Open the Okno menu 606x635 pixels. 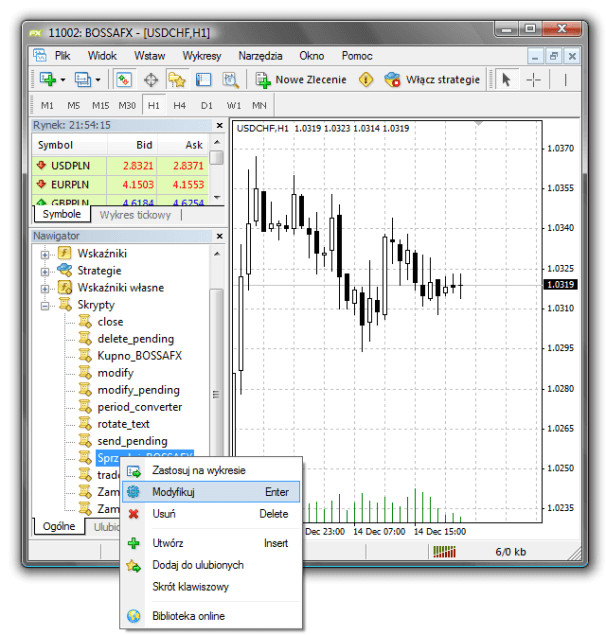312,56
